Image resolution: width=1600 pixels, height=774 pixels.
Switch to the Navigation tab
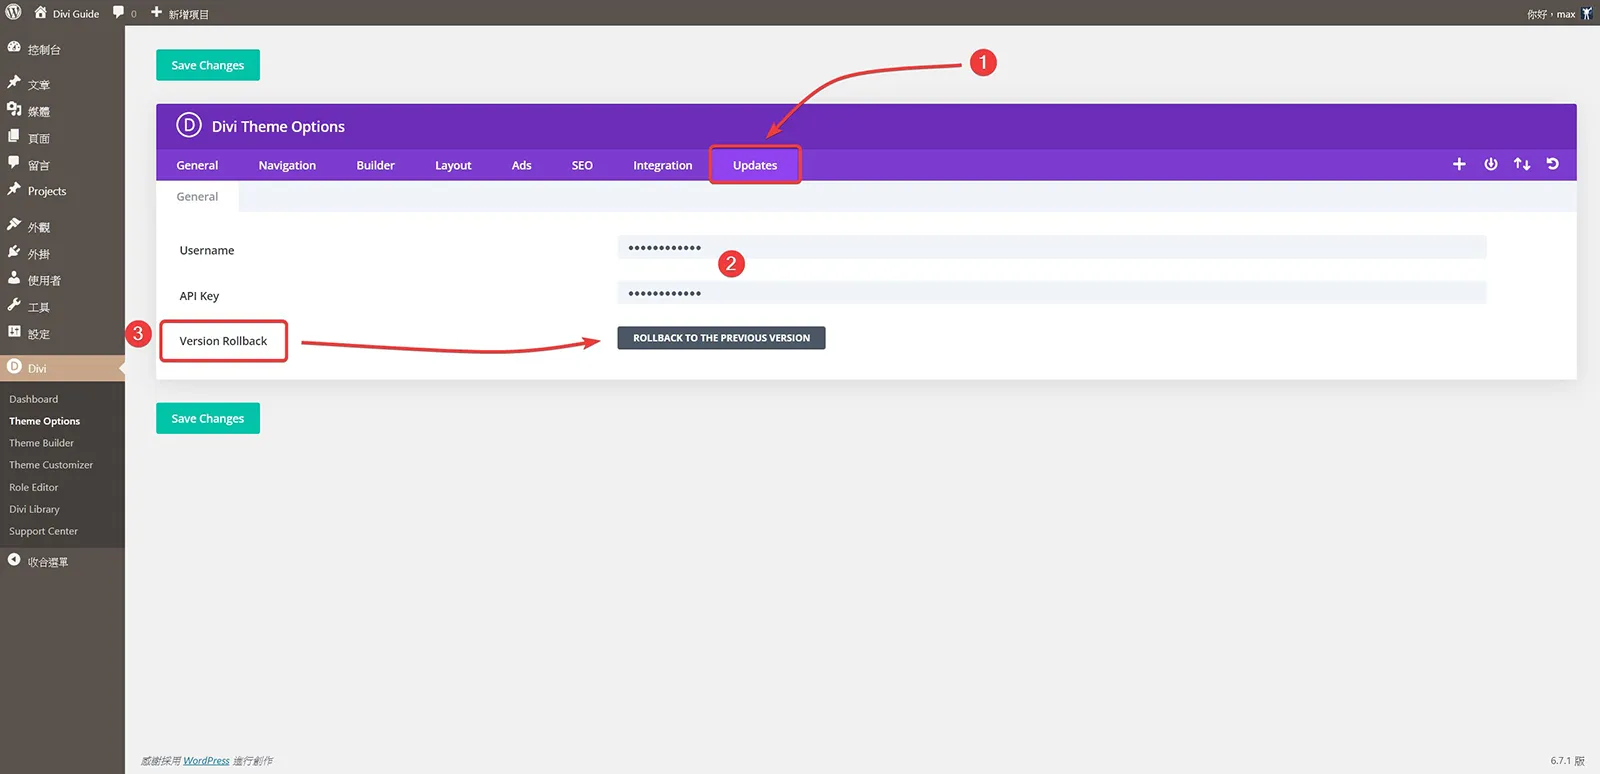287,165
